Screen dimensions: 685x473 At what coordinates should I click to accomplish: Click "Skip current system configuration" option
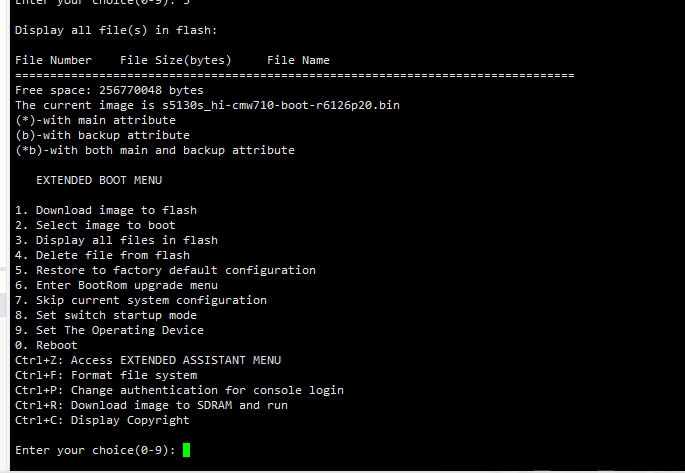(141, 300)
